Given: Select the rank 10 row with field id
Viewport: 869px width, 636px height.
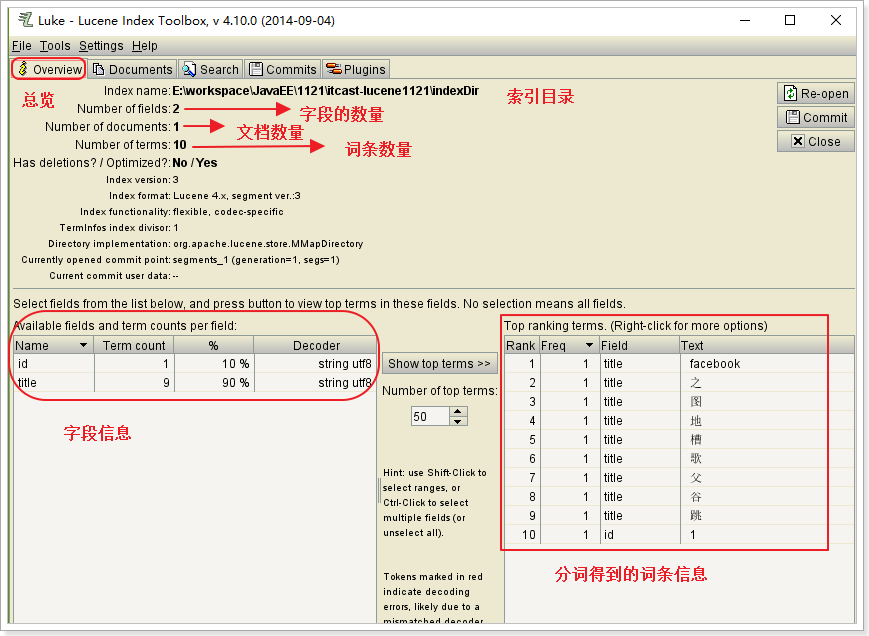Looking at the screenshot, I should 679,535.
